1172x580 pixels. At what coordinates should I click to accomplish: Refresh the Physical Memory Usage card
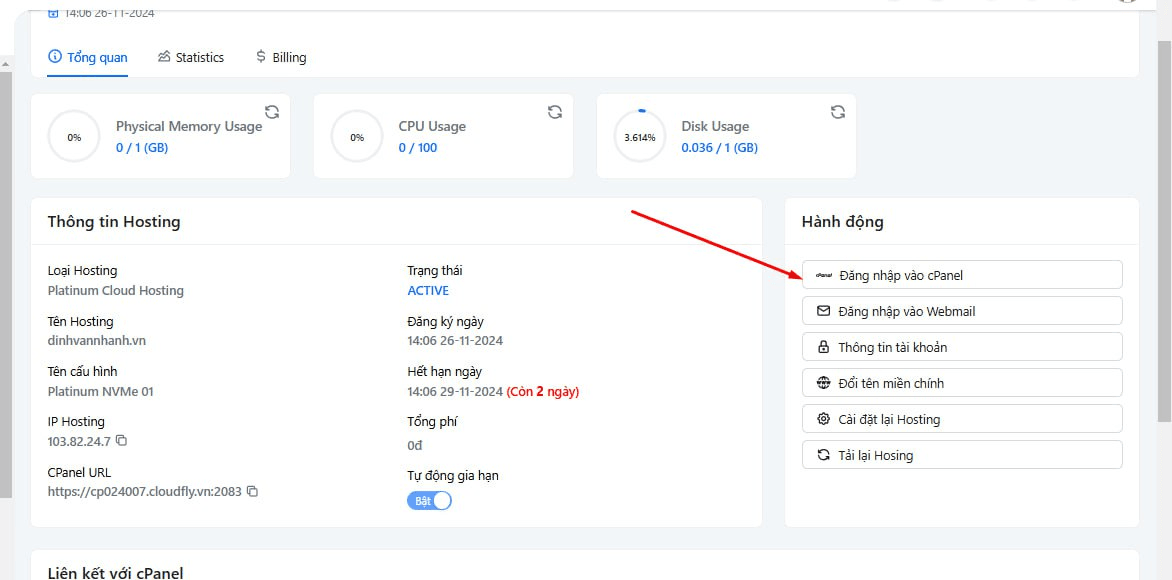click(270, 112)
